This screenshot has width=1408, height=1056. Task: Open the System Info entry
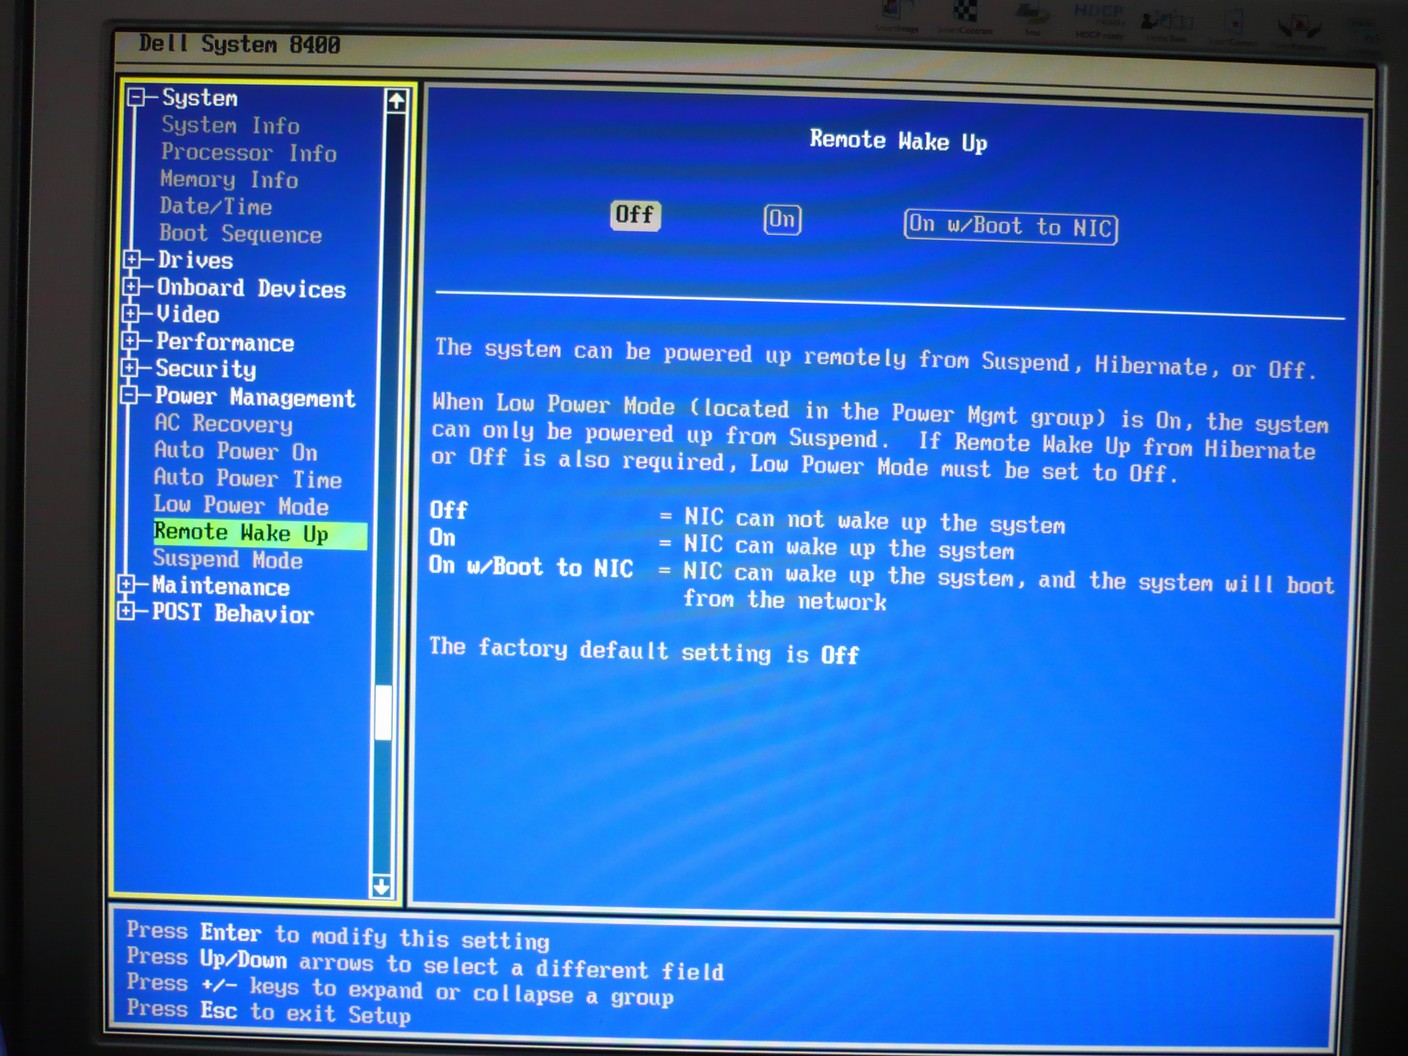coord(230,126)
